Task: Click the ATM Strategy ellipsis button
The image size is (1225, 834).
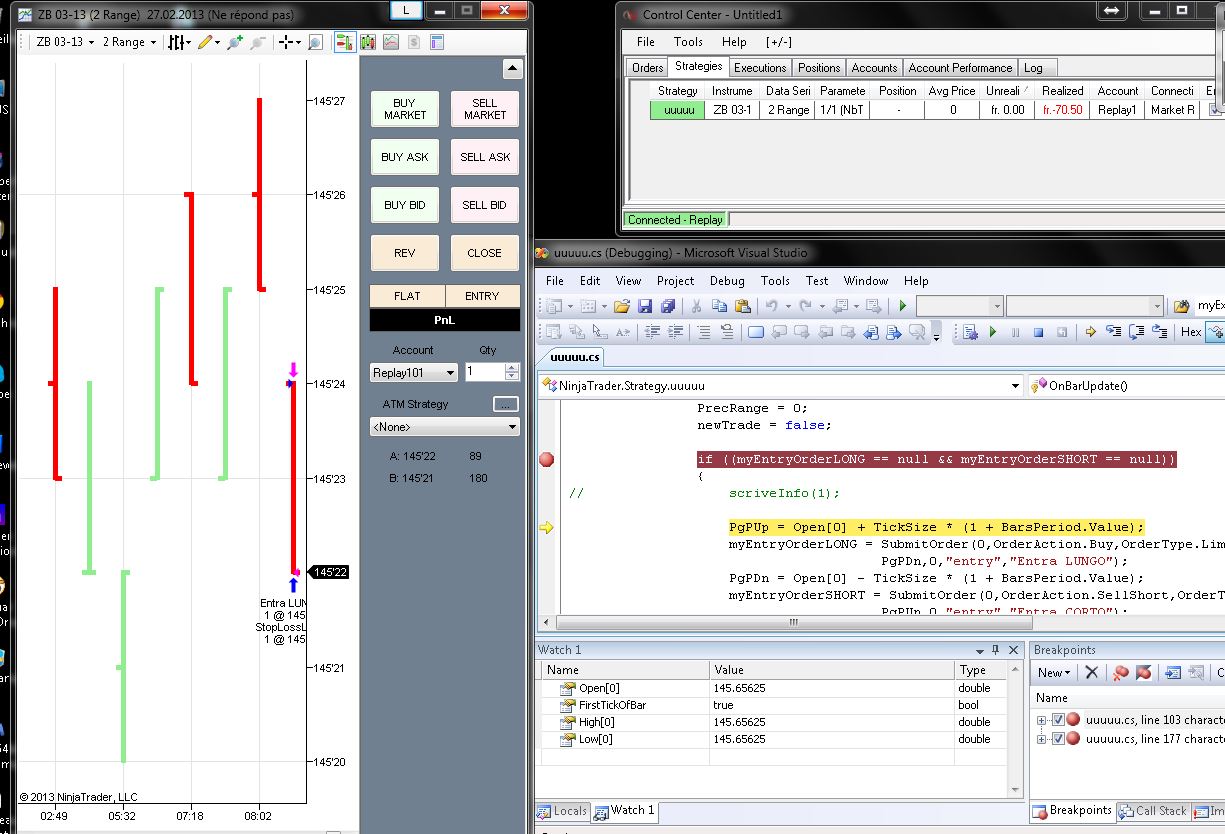Action: pos(506,404)
